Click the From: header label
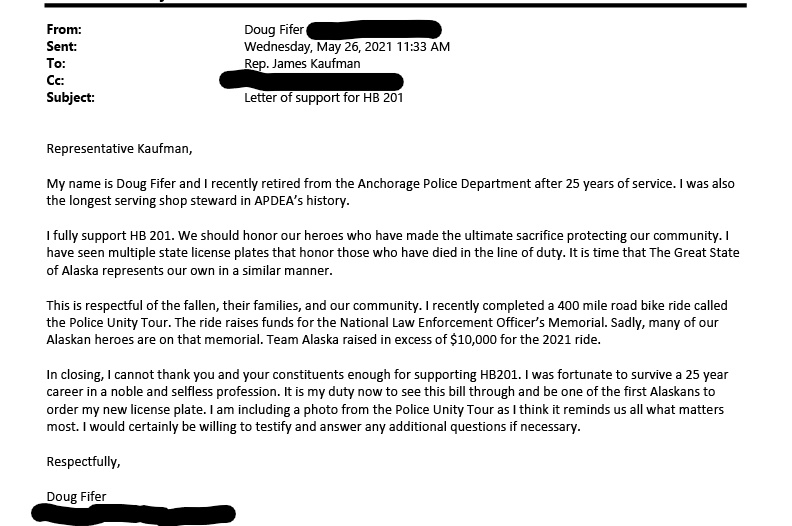Viewport: 792px width, 526px height. tap(64, 30)
